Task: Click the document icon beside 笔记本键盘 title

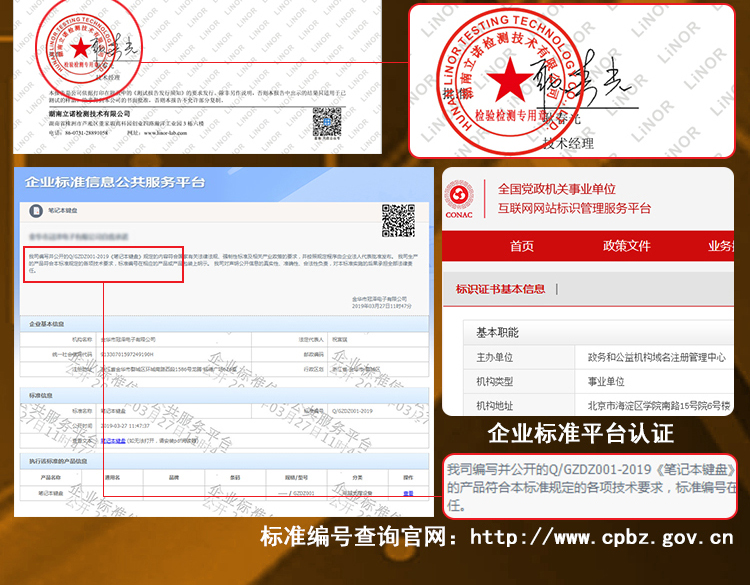Action: tap(36, 210)
